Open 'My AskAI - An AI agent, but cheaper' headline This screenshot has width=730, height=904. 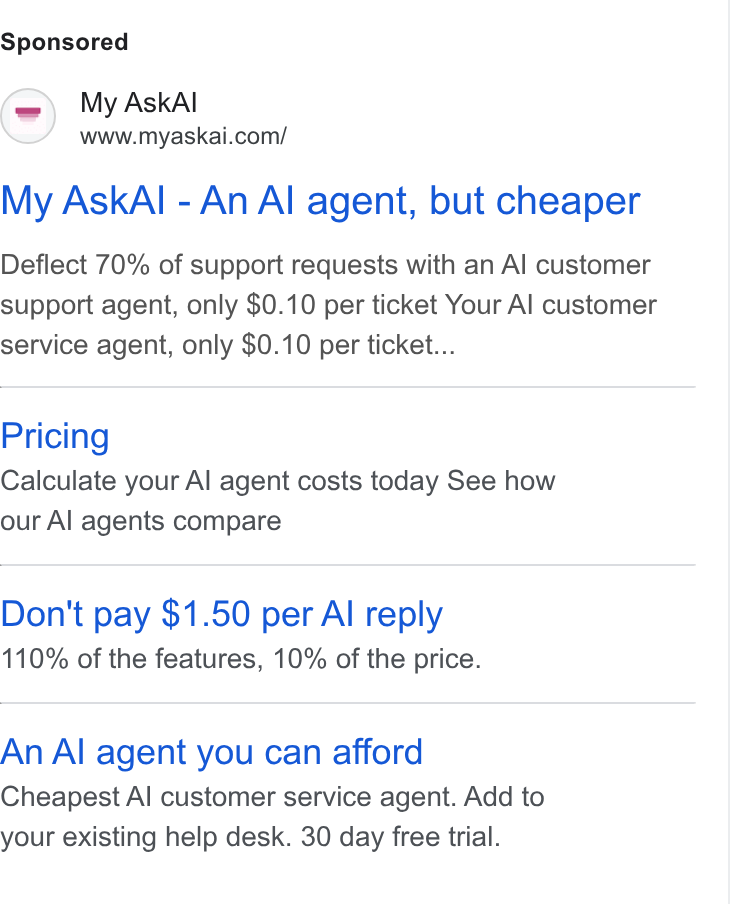[320, 201]
